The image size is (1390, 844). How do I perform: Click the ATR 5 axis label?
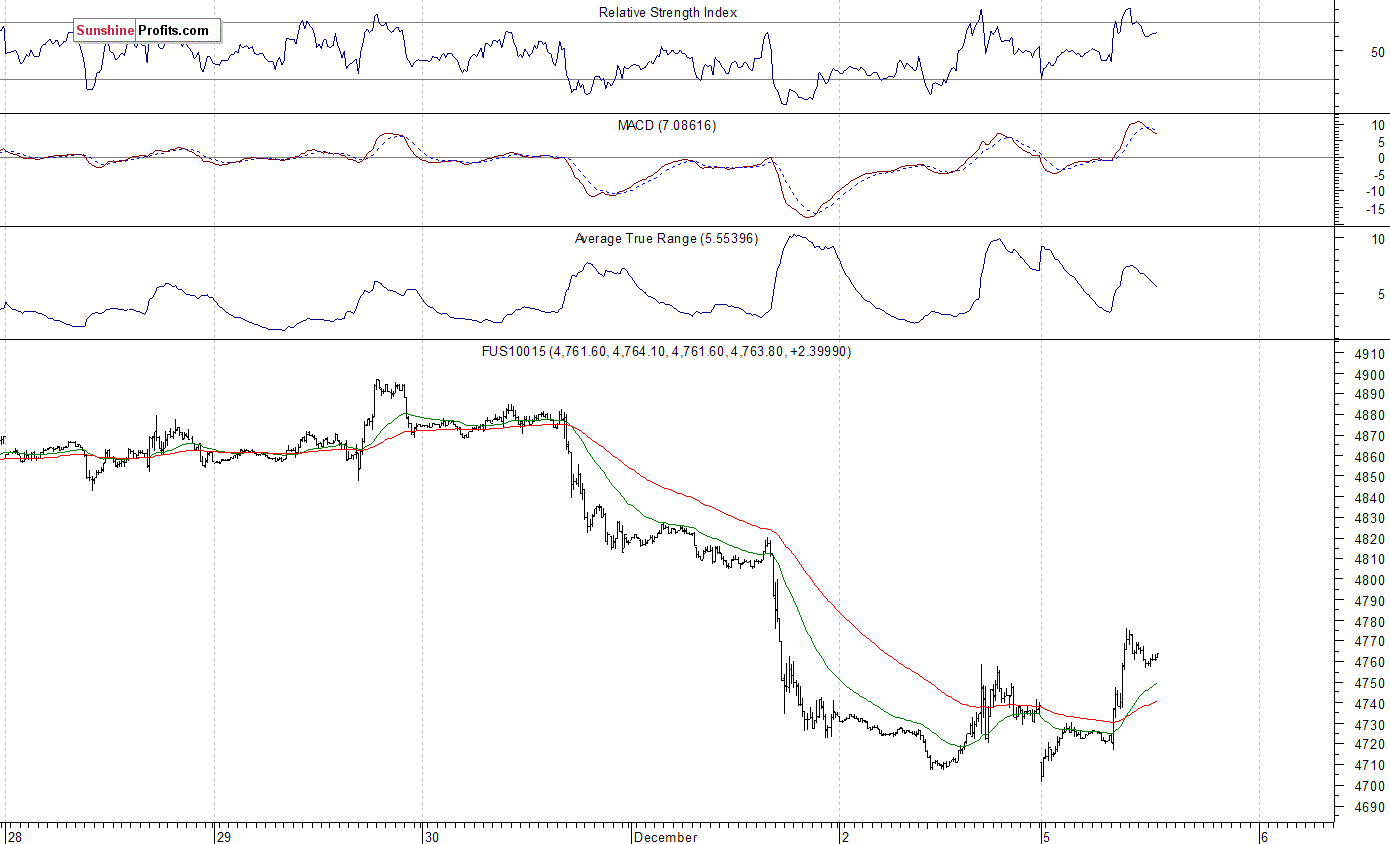pos(1381,295)
